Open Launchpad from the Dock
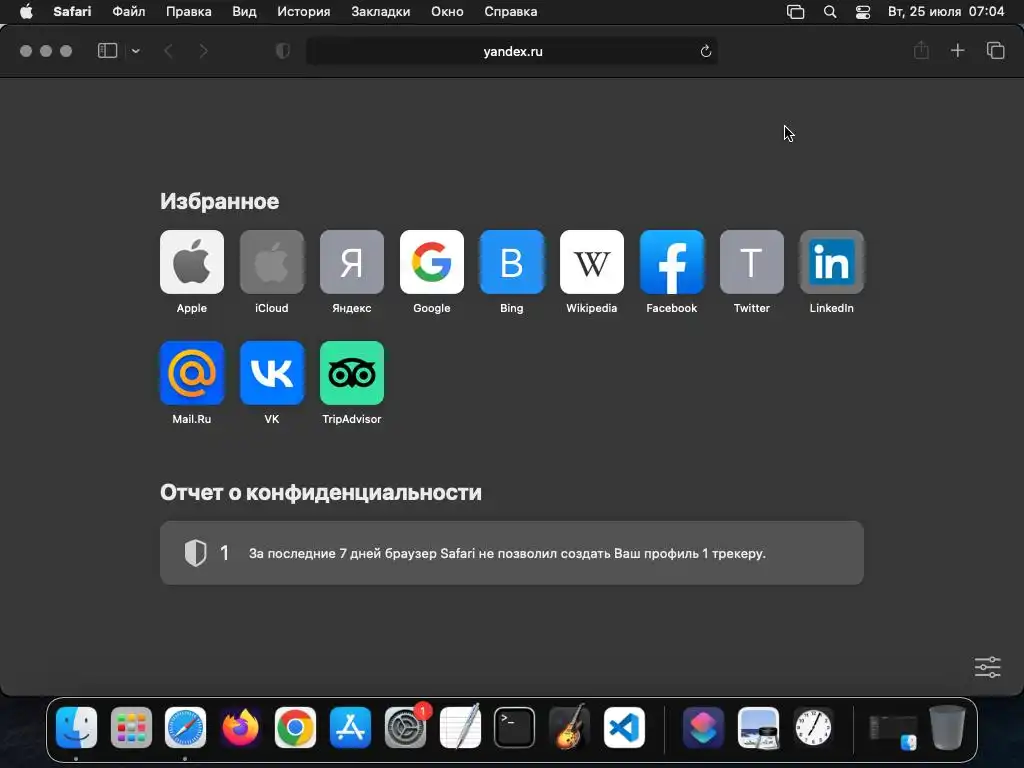Screen dimensions: 1024x768 pos(131,727)
